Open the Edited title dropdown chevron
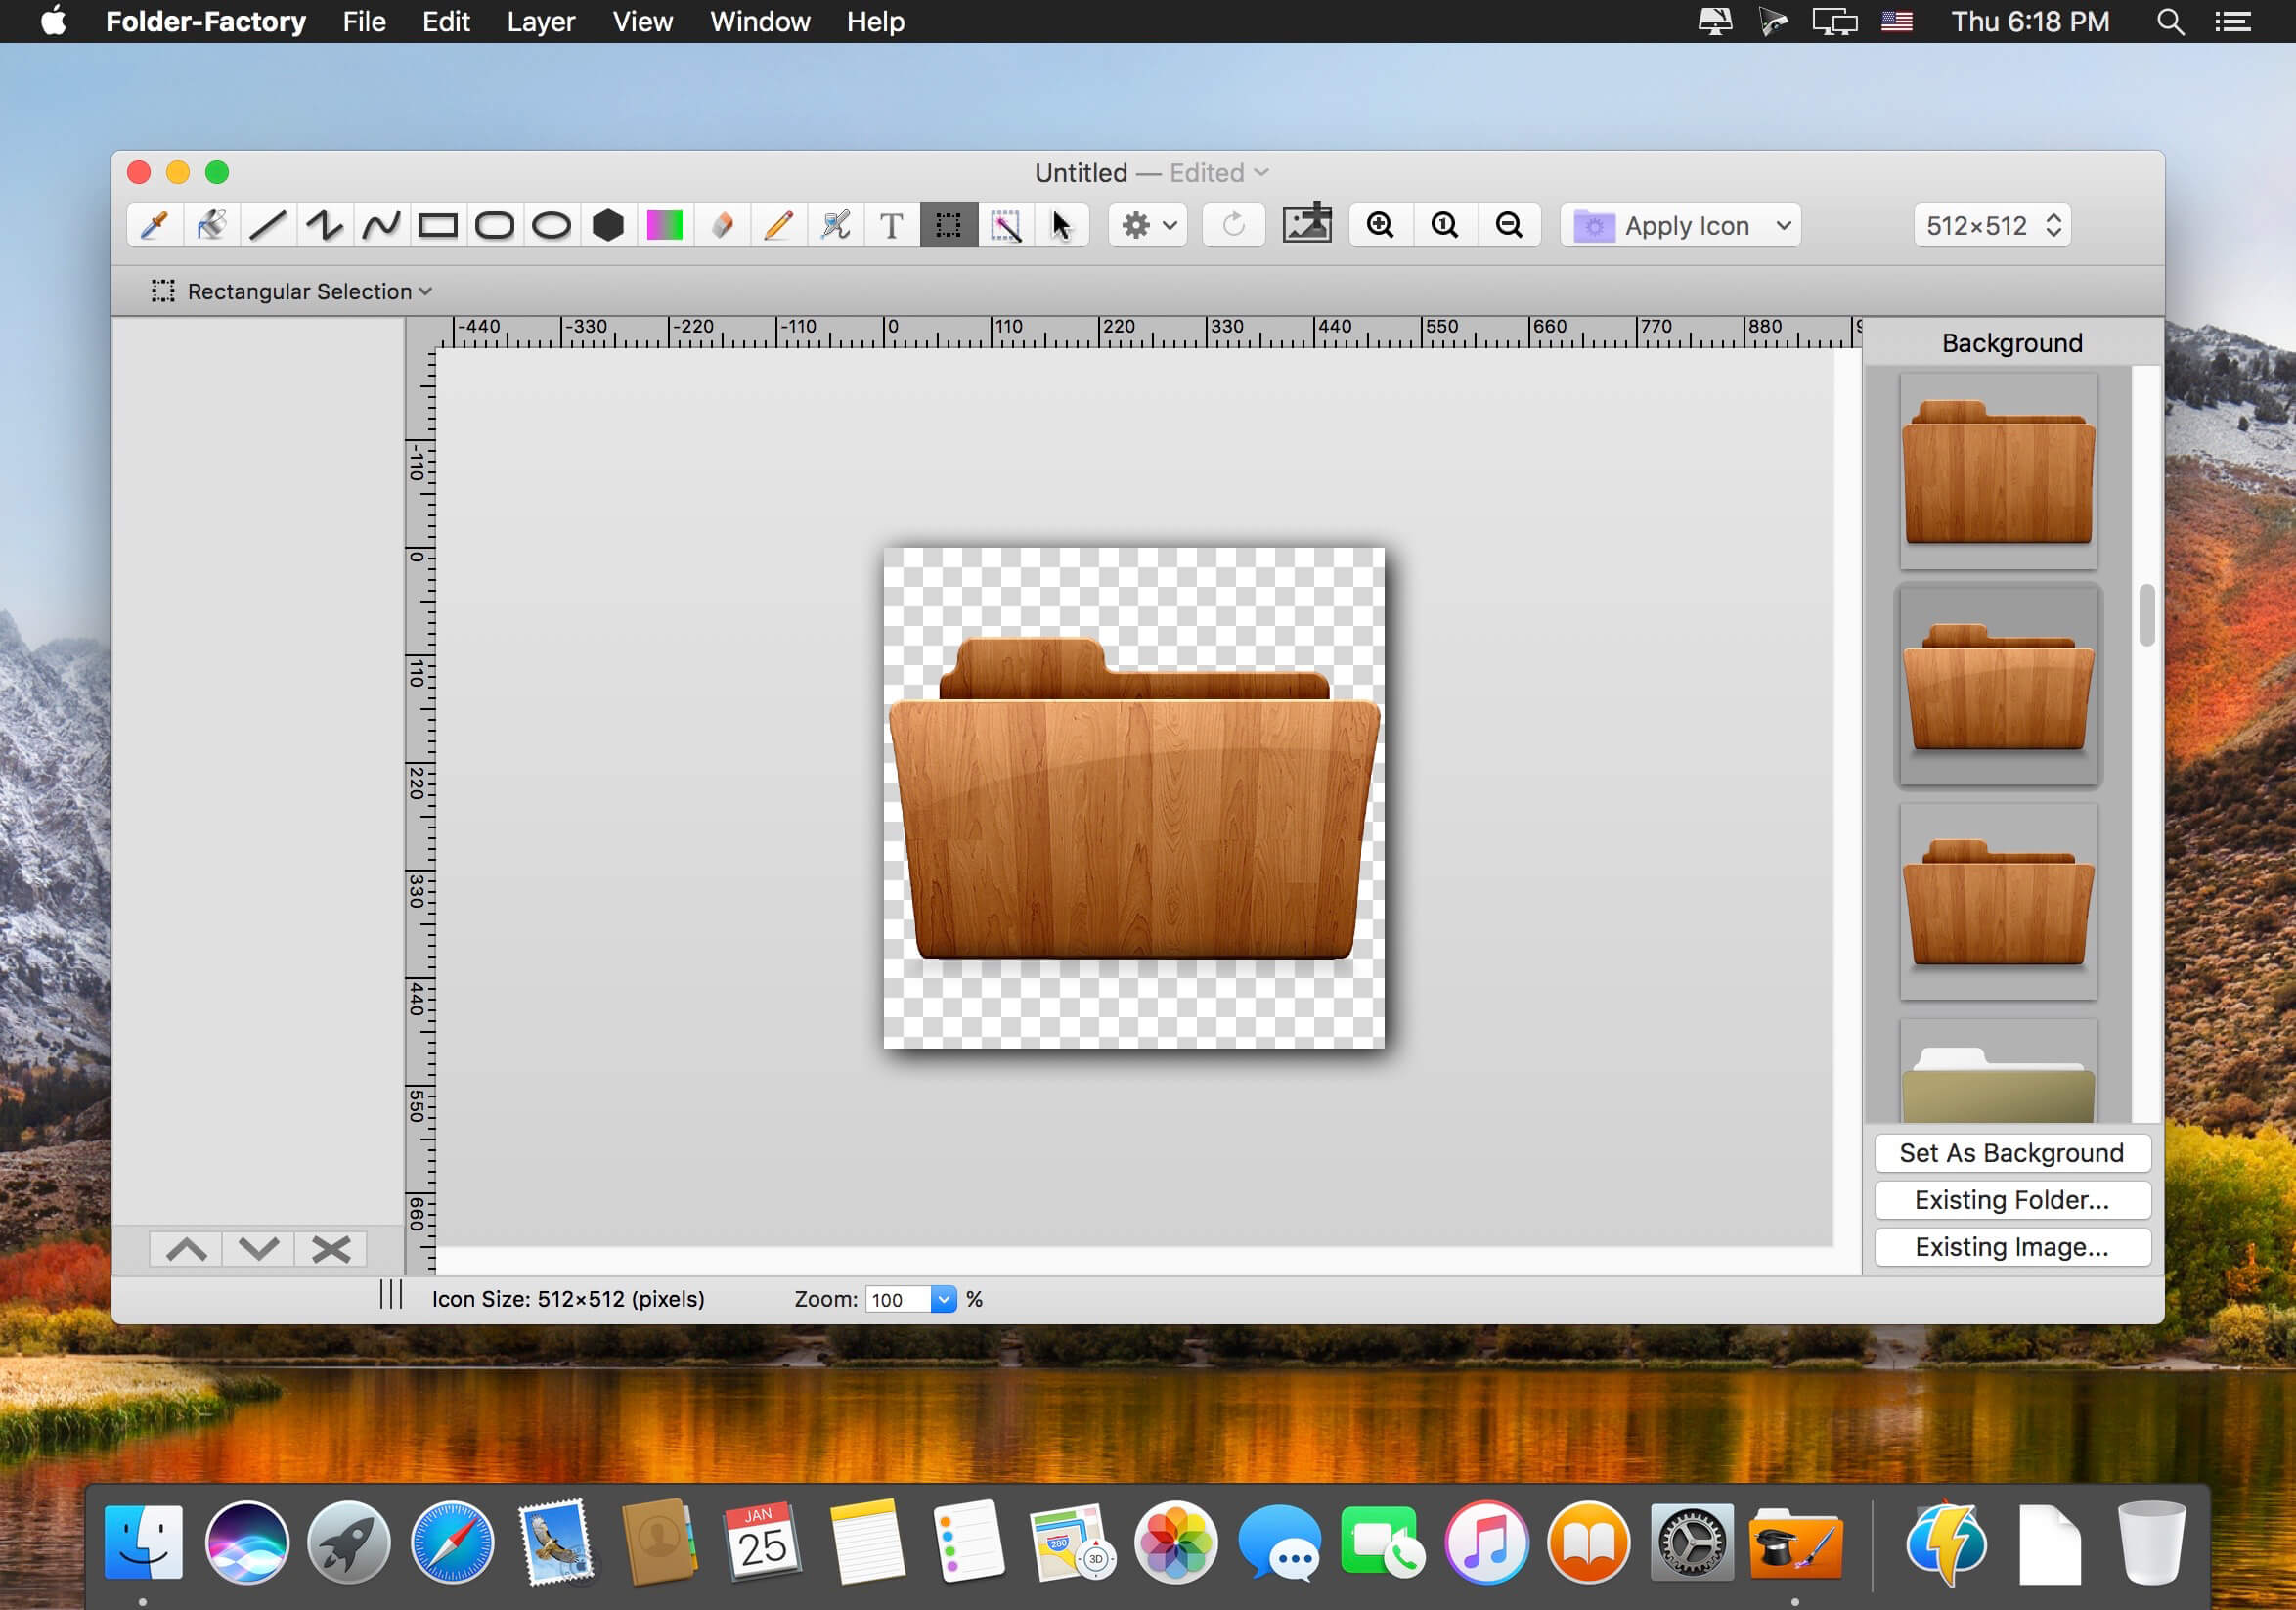2296x1610 pixels. coord(1262,173)
